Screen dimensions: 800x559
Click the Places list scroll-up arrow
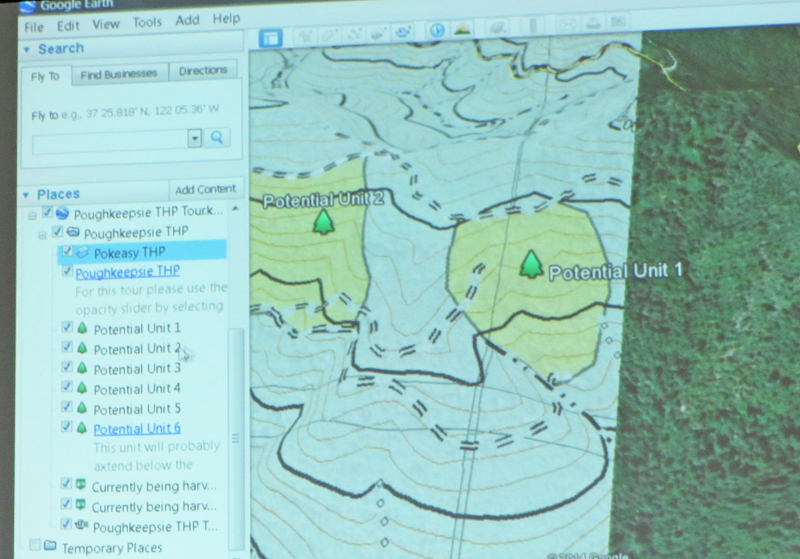click(x=235, y=209)
